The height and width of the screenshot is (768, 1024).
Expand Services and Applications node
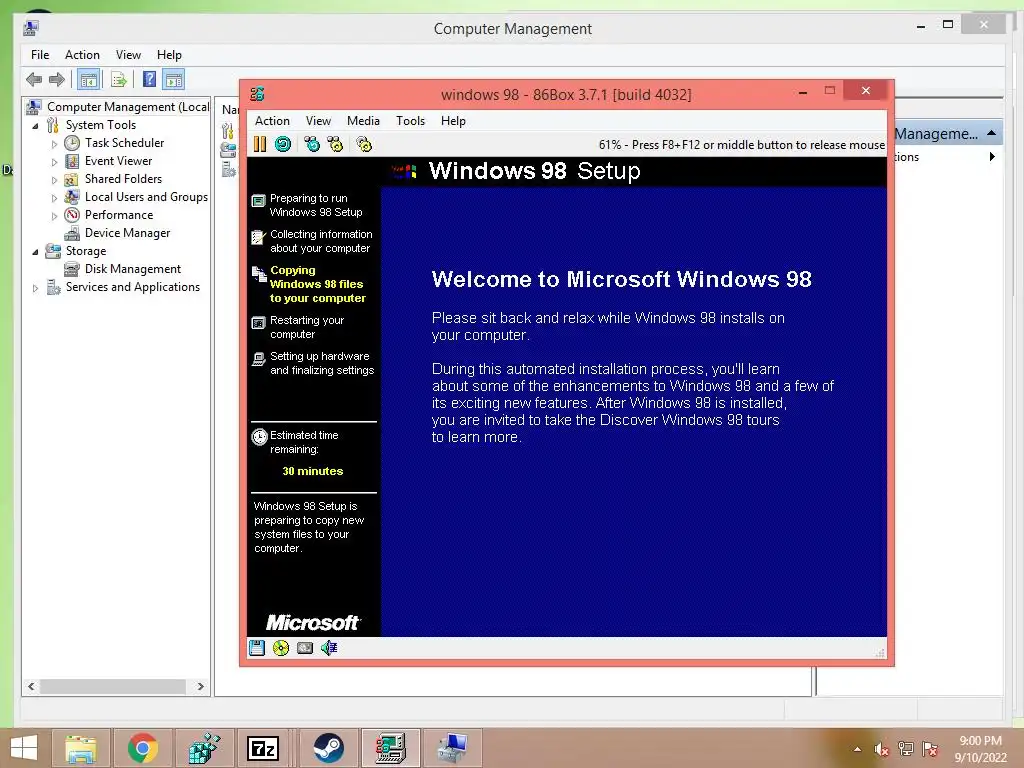tap(35, 288)
